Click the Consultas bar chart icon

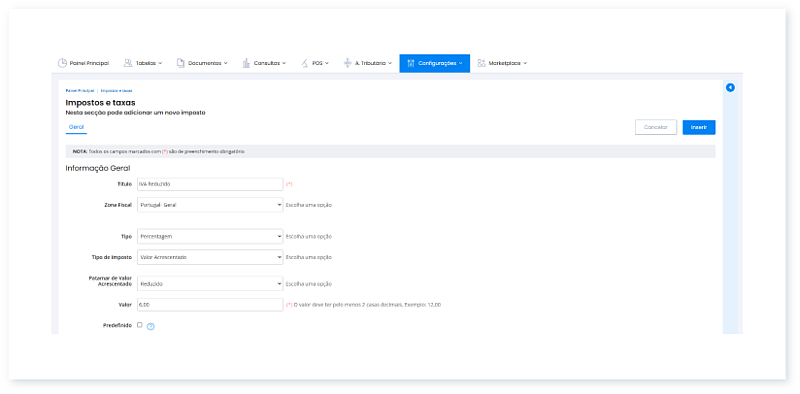(246, 63)
